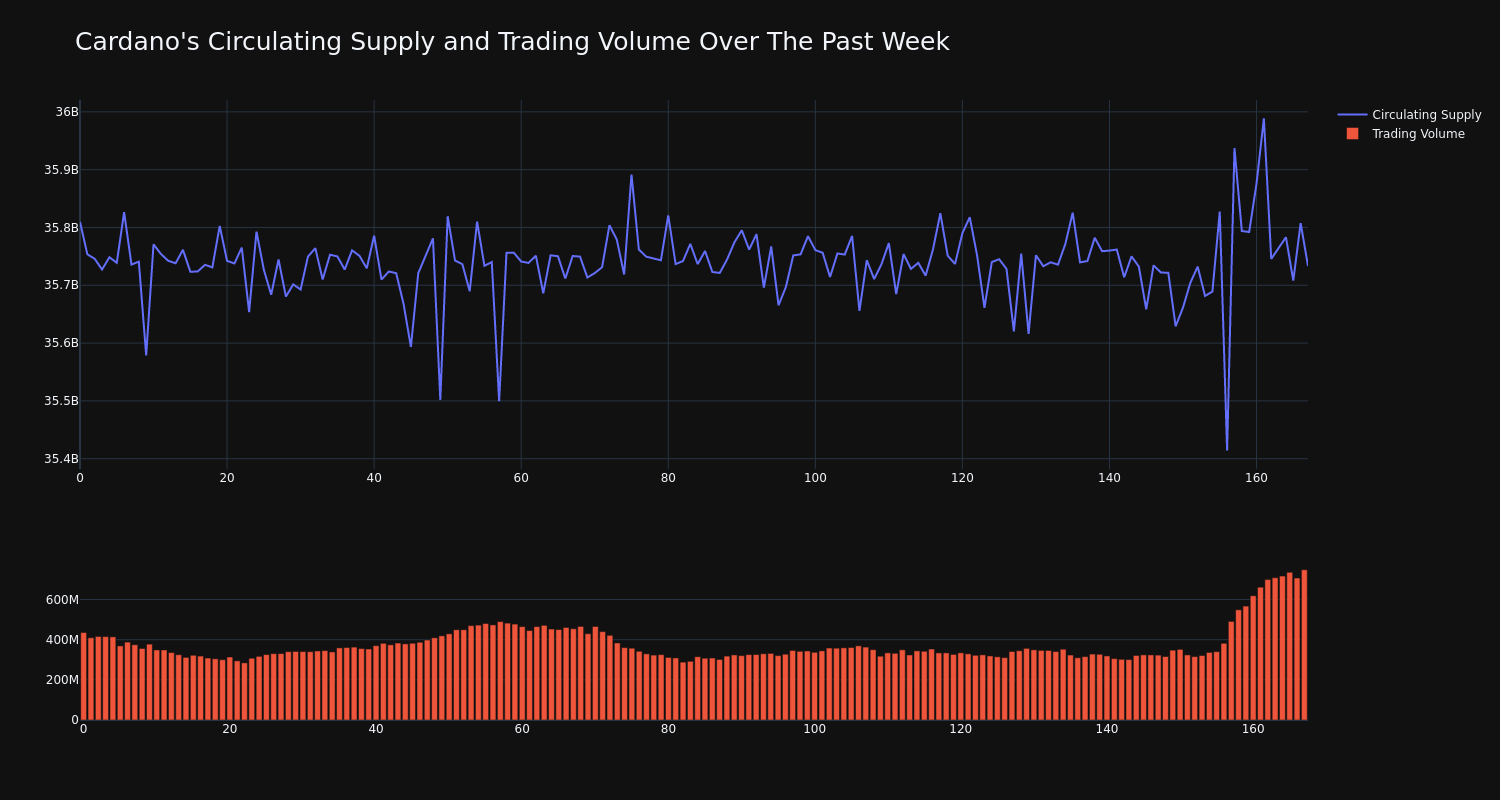1500x800 pixels.
Task: Click the 400M volume axis label
Action: [62, 640]
